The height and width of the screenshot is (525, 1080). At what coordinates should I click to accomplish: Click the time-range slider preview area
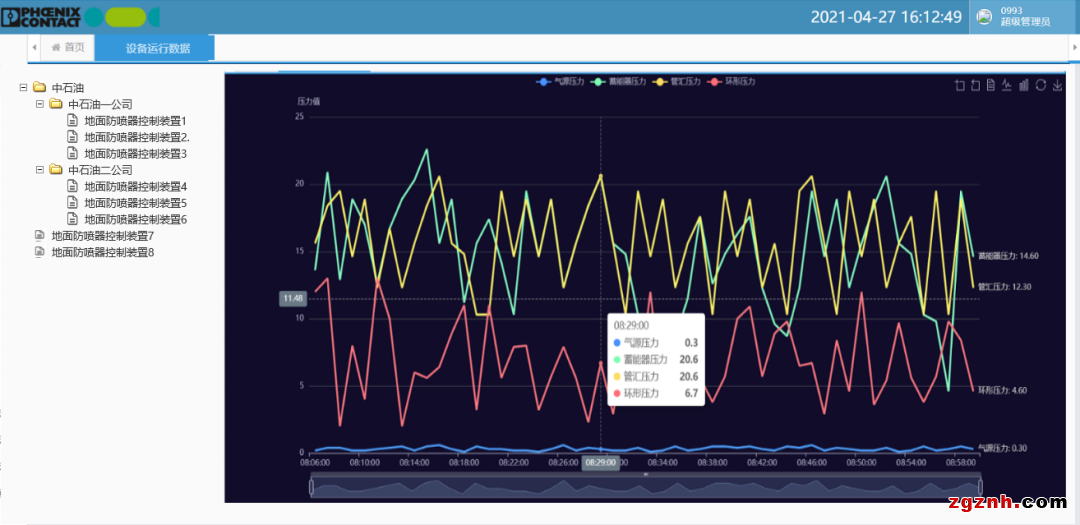point(645,487)
